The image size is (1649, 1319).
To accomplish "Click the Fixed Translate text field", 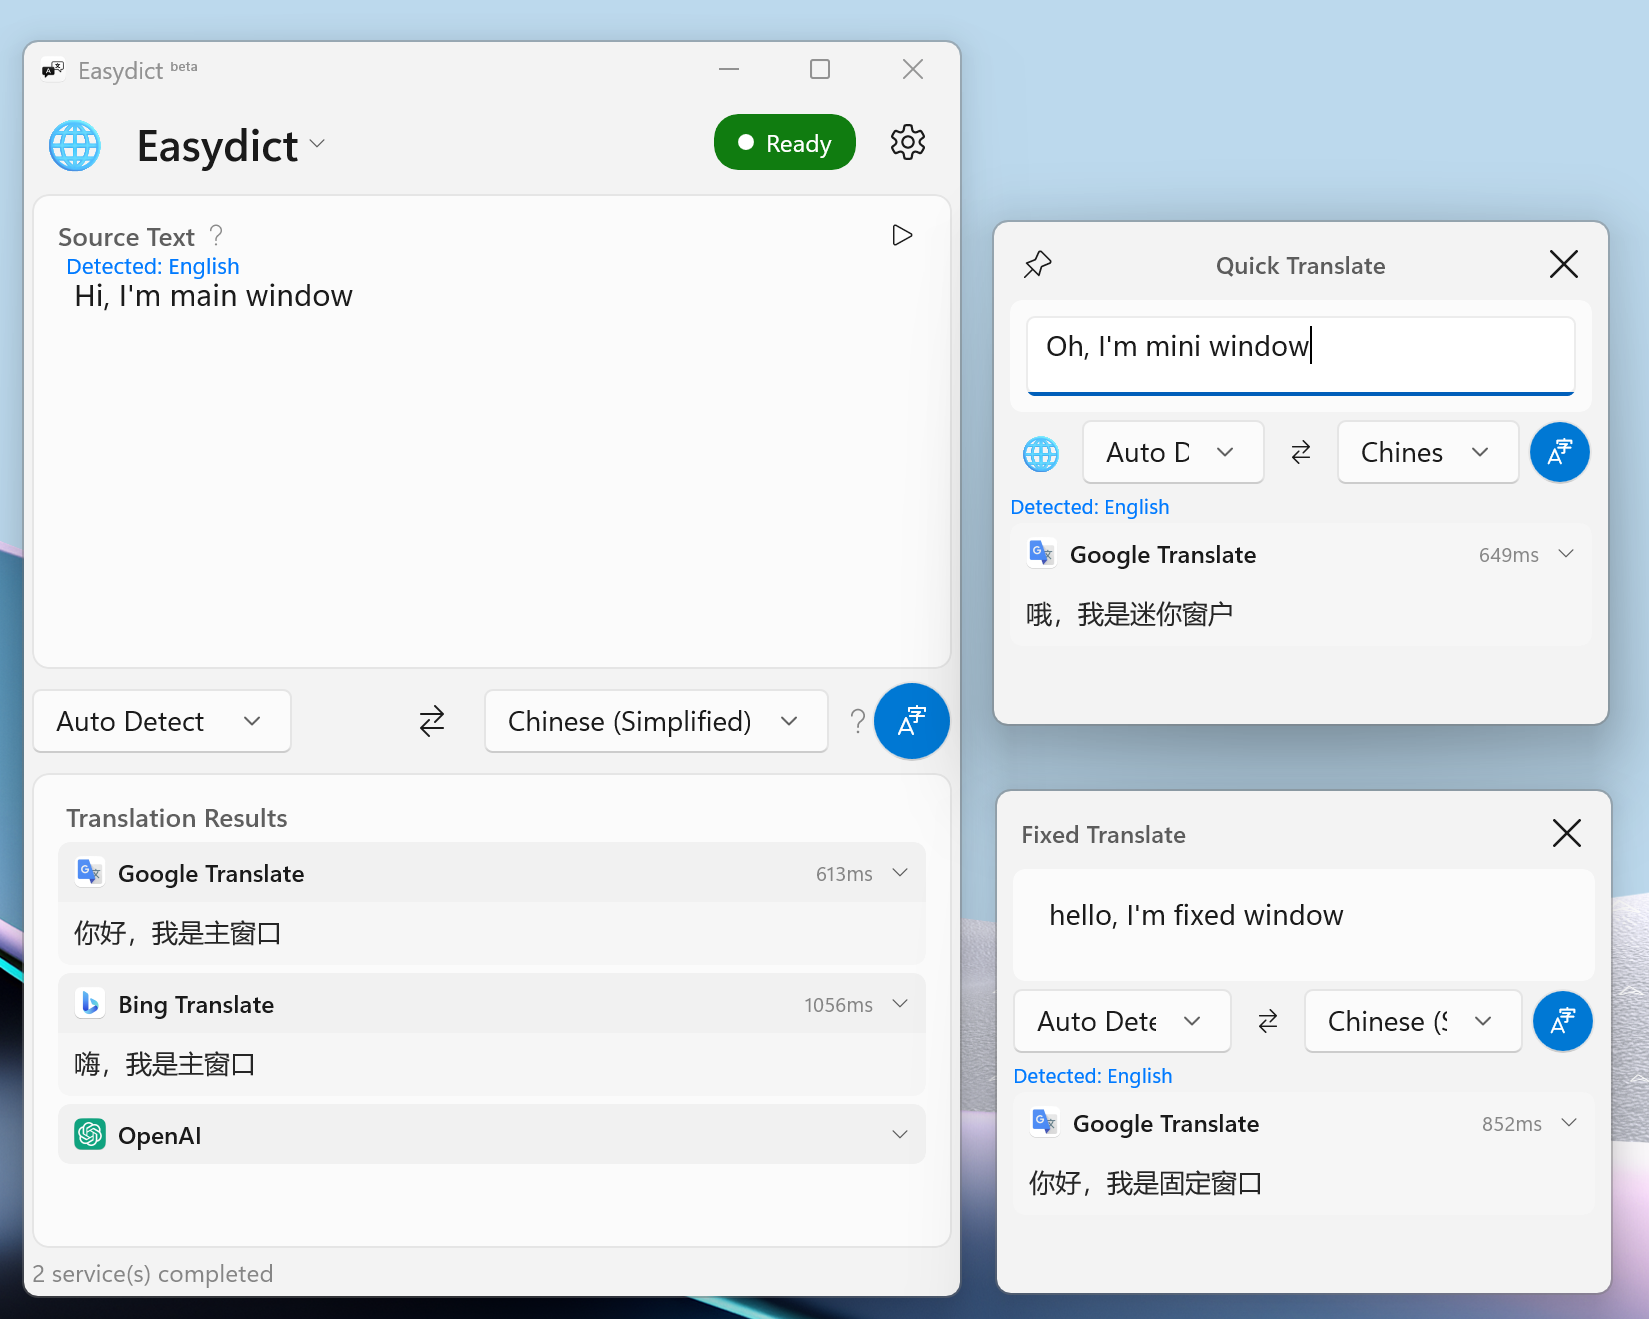I will 1304,924.
